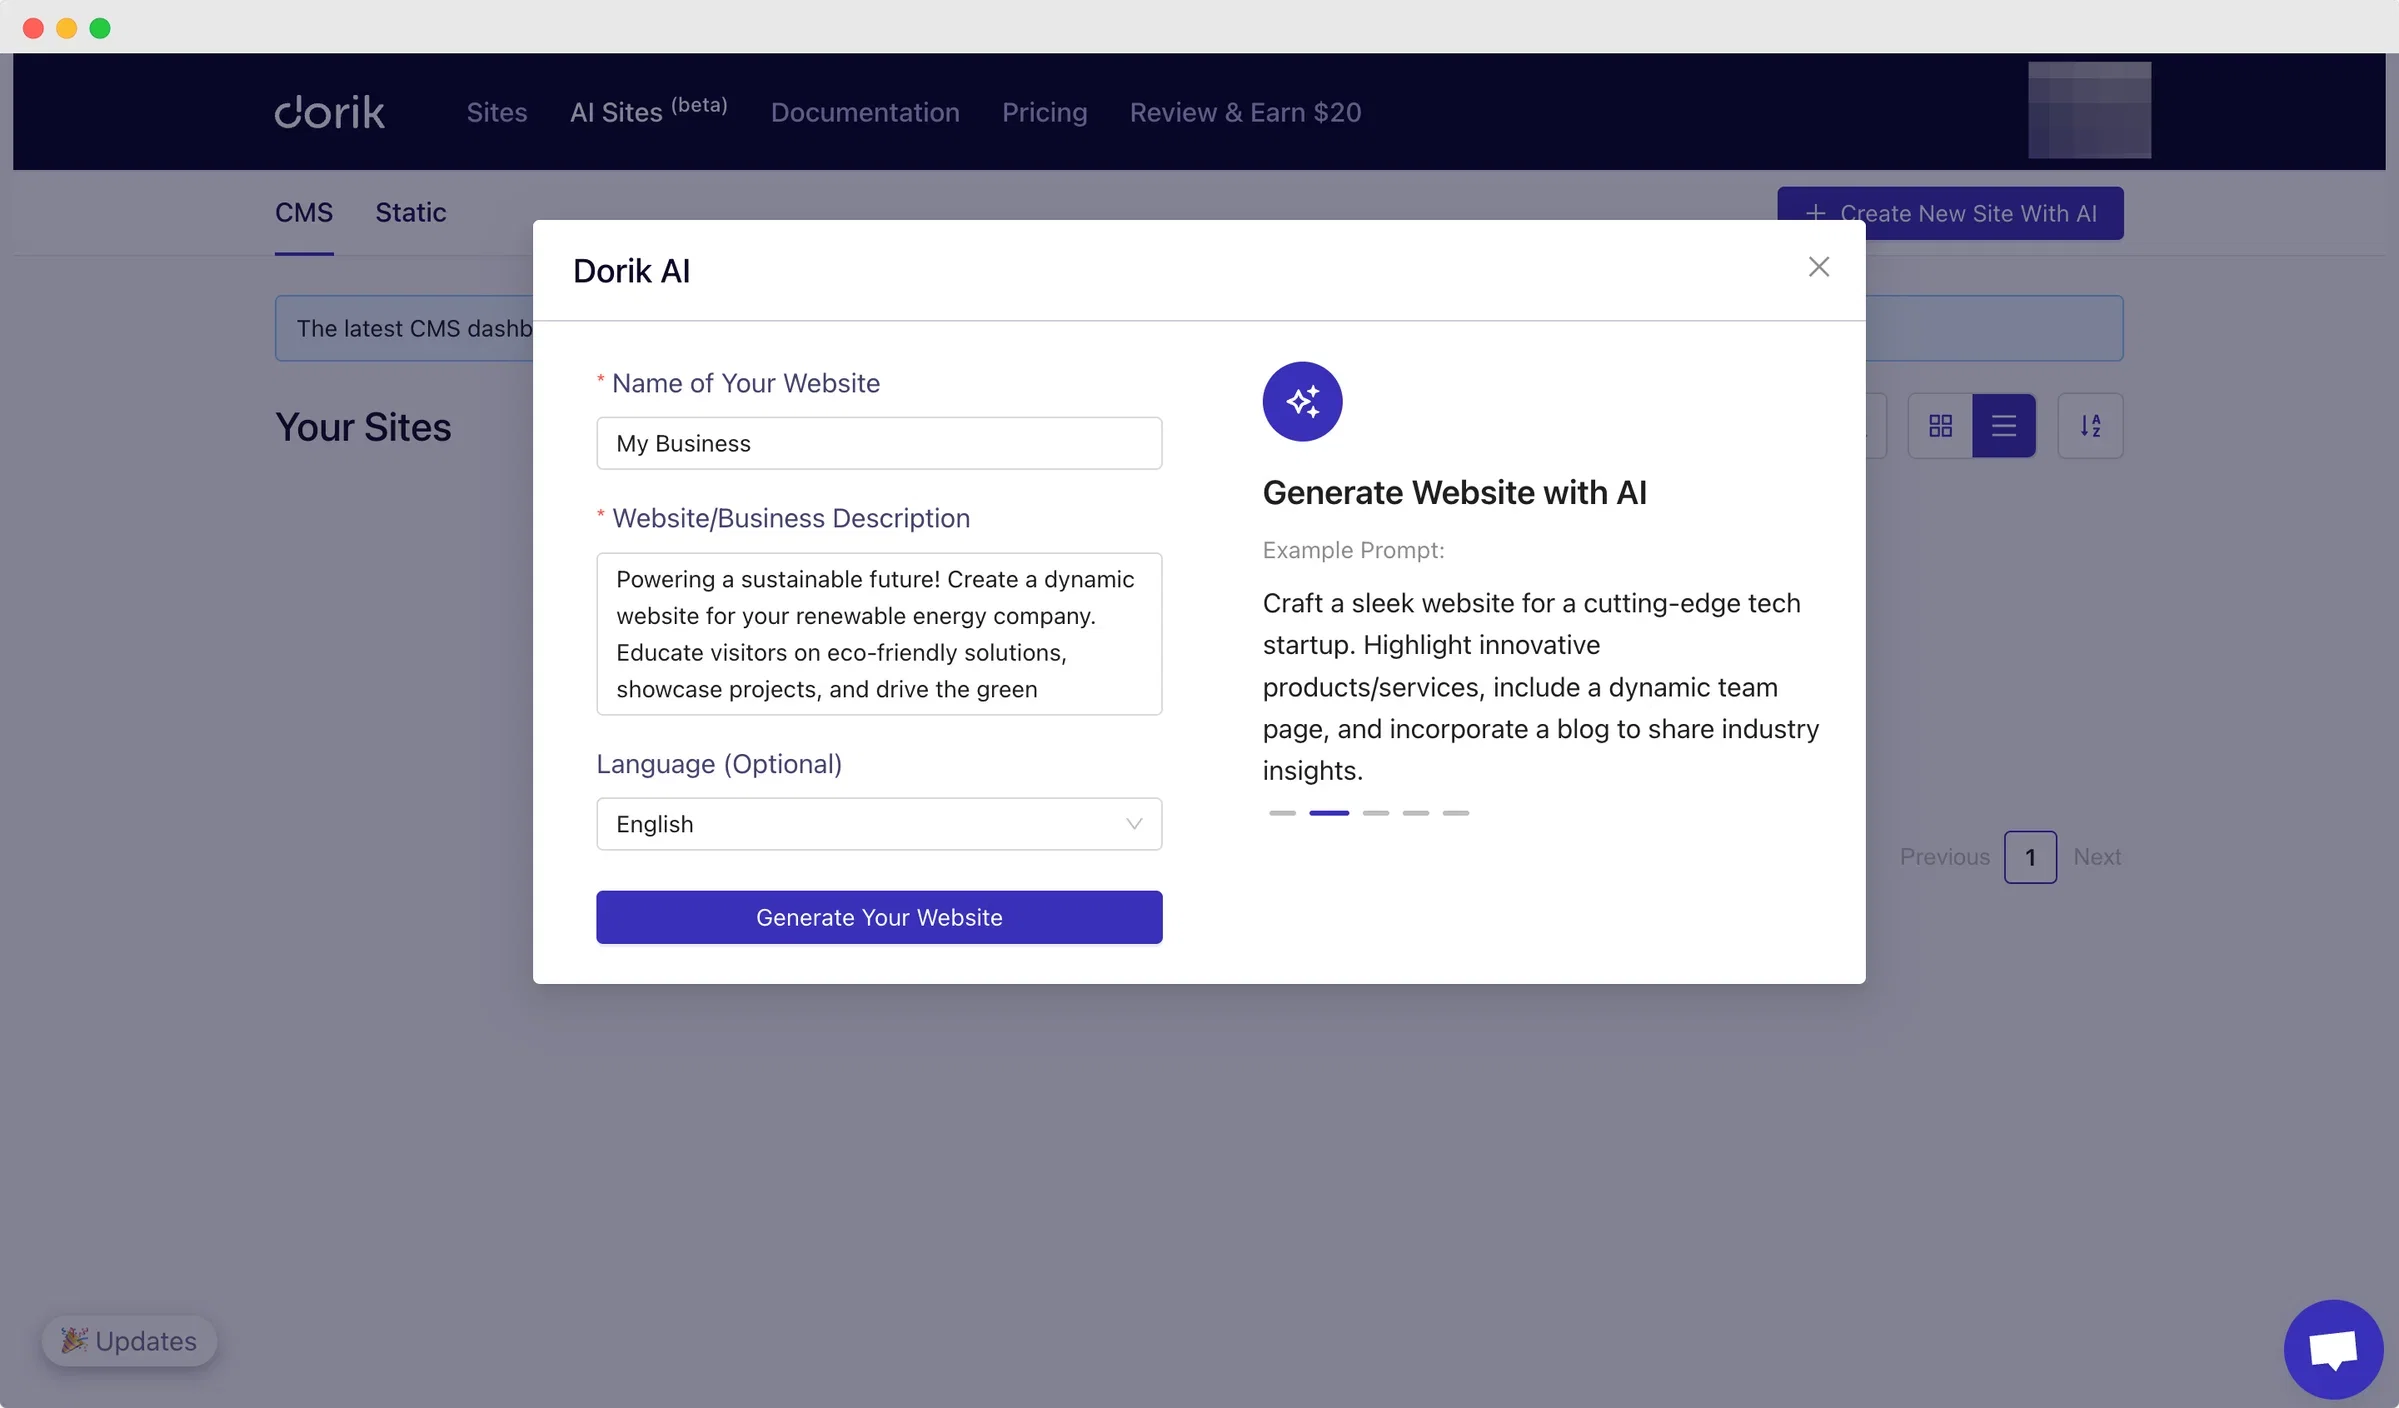This screenshot has height=1408, width=2399.
Task: Click Generate Your Website button
Action: pyautogui.click(x=879, y=917)
